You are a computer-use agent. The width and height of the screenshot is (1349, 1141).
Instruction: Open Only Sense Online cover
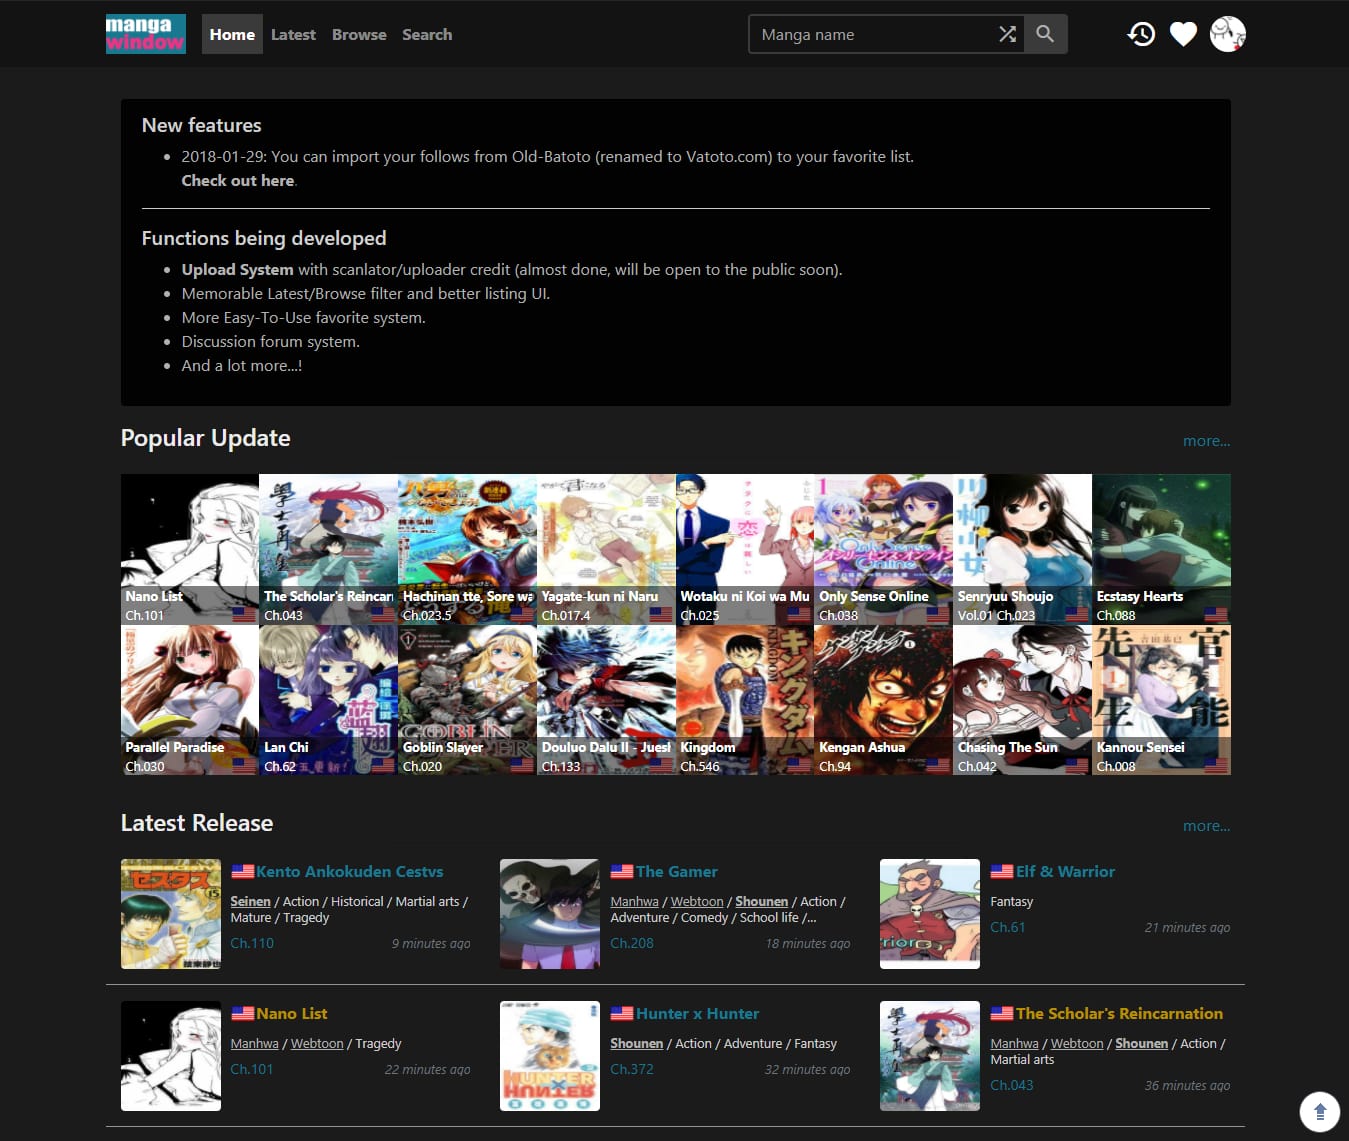tap(883, 549)
